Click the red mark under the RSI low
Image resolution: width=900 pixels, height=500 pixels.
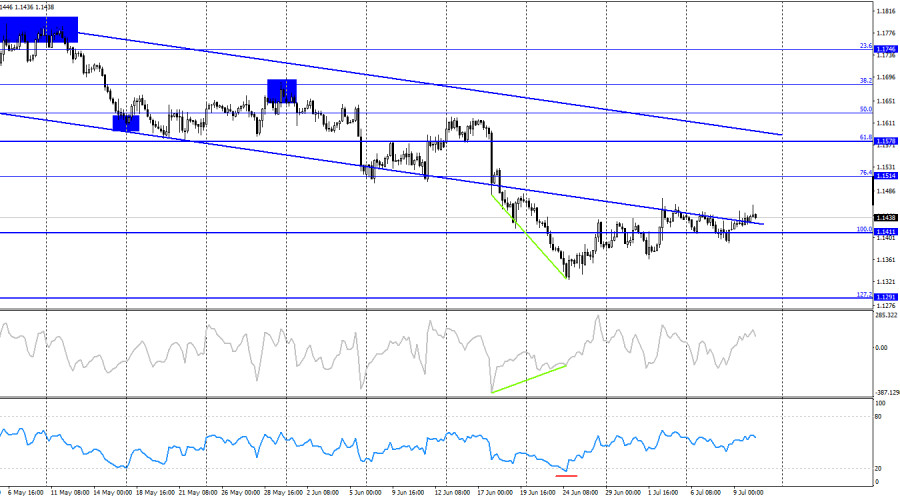[x=566, y=475]
